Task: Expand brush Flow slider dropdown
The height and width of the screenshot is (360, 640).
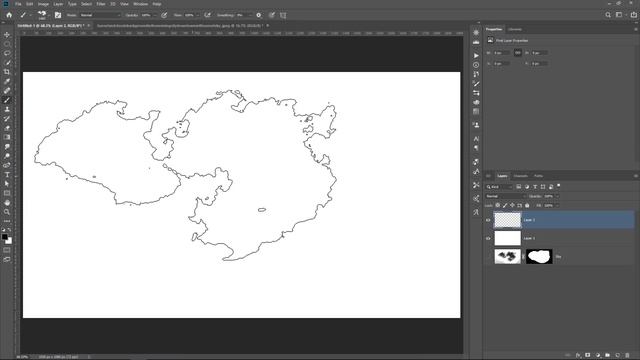Action: tap(198, 15)
